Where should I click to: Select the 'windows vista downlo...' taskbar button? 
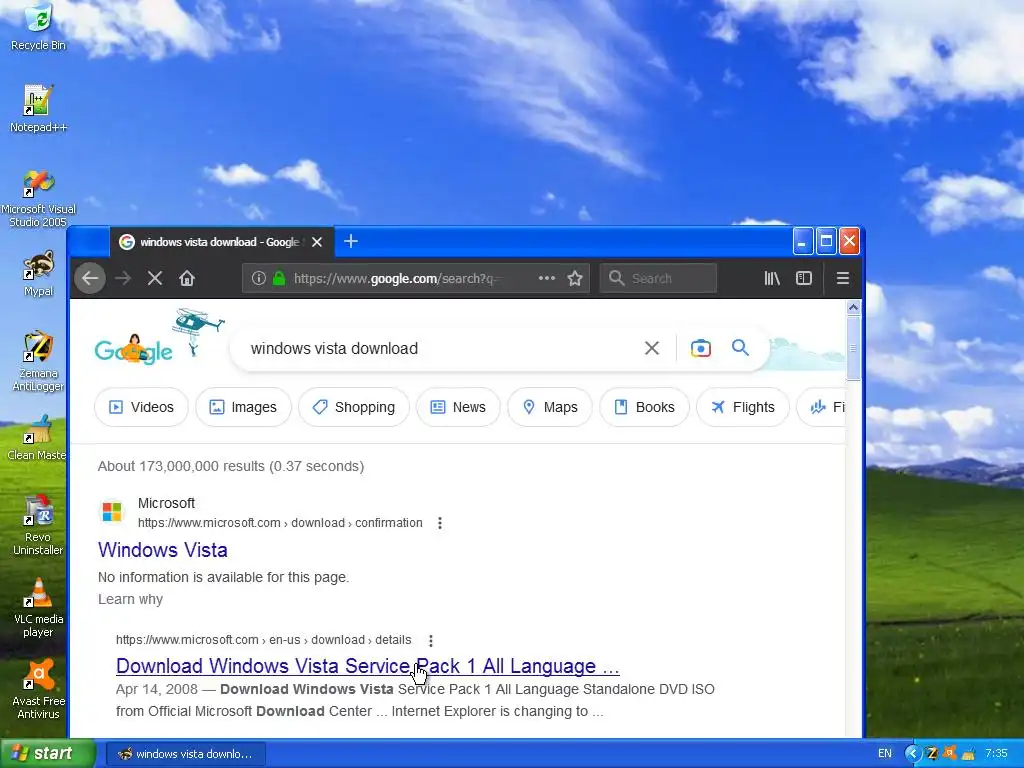(x=185, y=754)
